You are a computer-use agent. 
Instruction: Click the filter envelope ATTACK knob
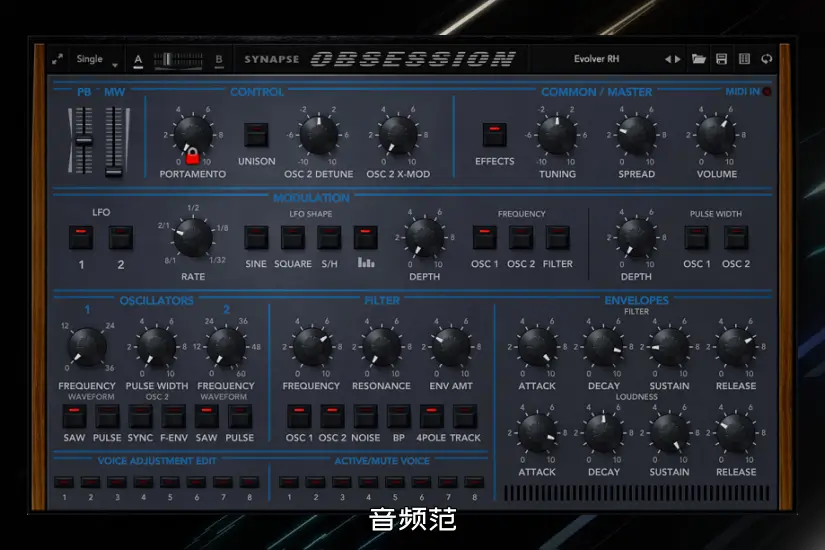click(537, 347)
